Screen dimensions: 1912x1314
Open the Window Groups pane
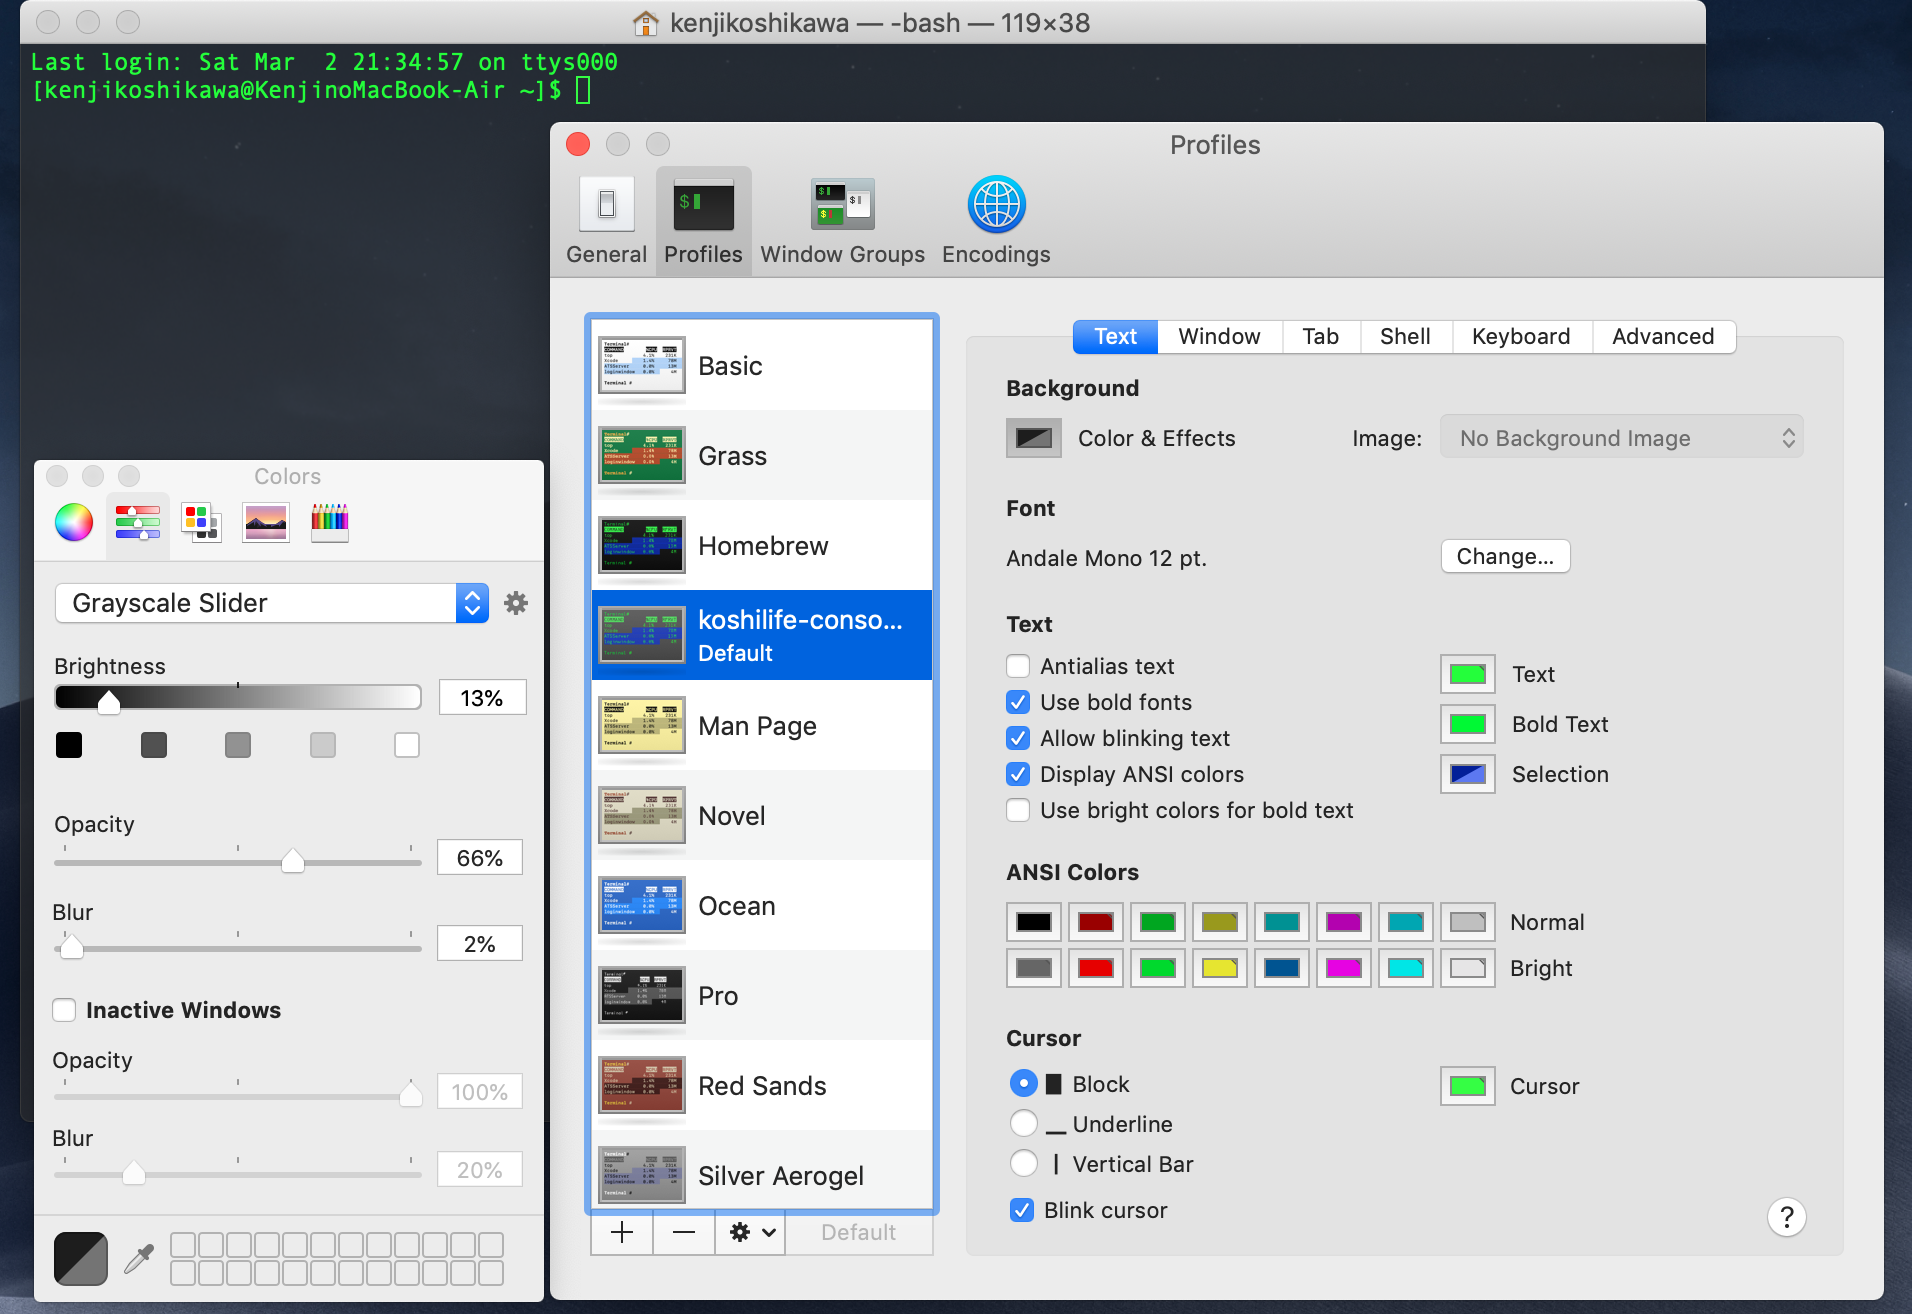click(842, 220)
